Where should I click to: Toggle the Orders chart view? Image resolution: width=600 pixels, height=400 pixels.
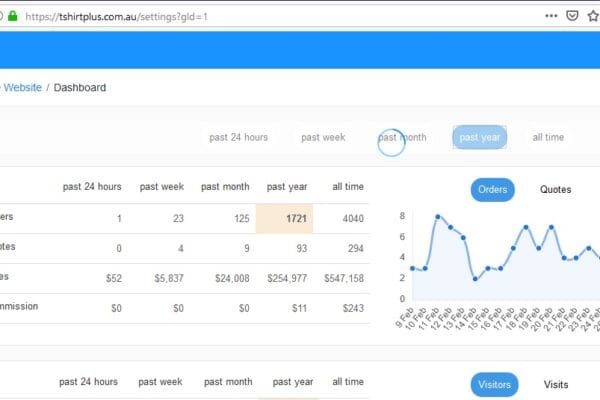click(x=491, y=189)
